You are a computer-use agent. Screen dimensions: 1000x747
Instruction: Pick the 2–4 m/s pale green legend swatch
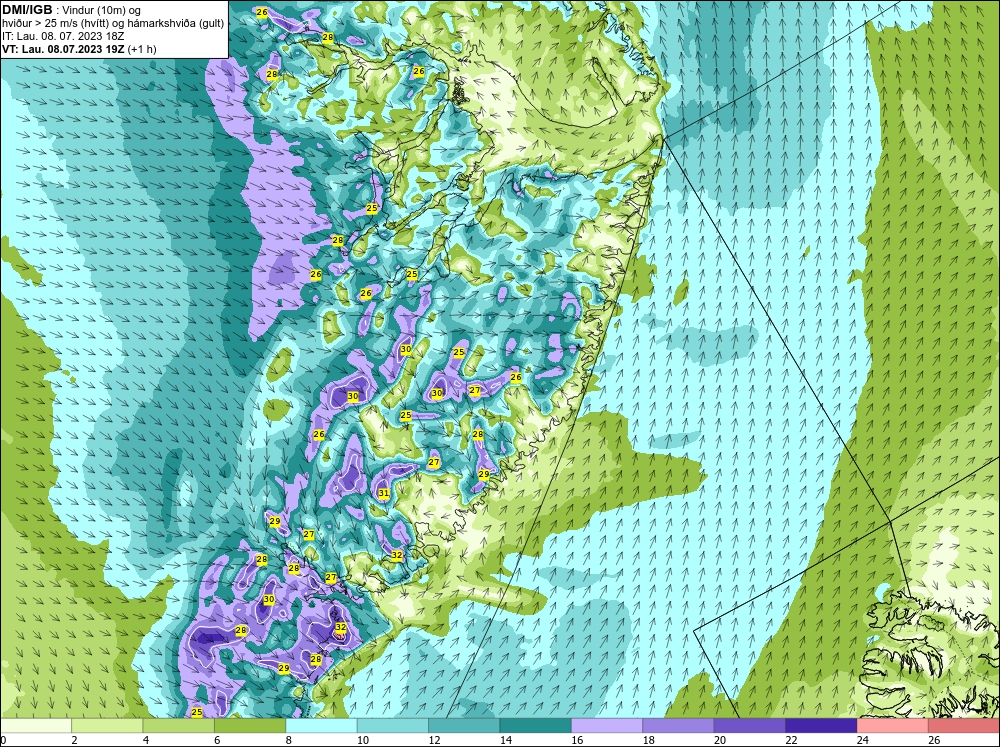[107, 725]
